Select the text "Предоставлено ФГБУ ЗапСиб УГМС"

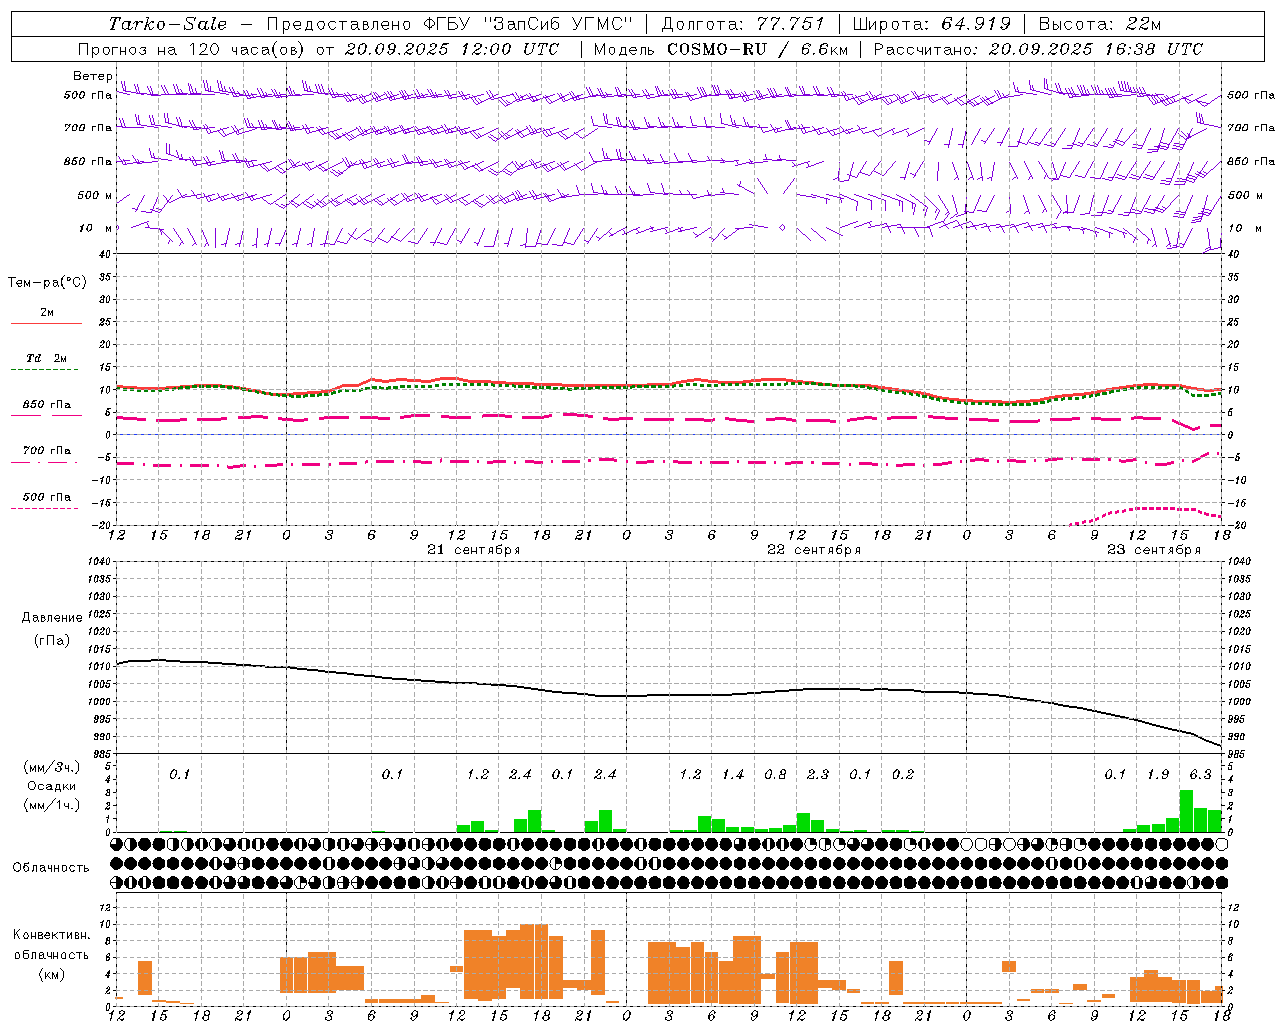click(450, 24)
